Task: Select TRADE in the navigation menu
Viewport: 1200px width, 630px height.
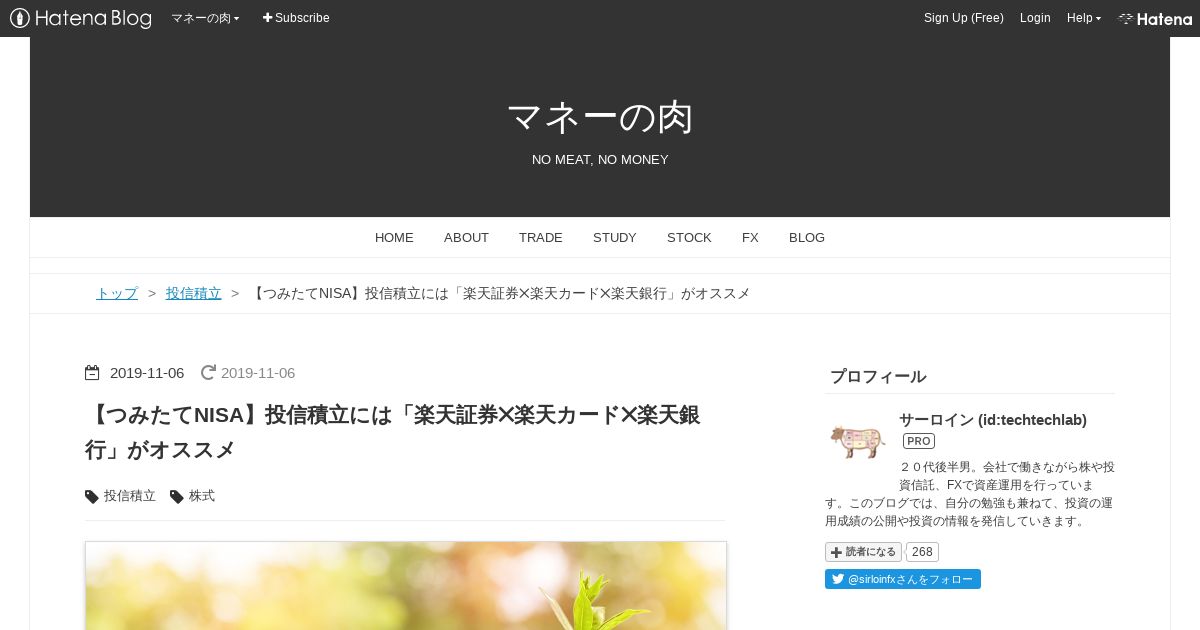Action: tap(541, 238)
